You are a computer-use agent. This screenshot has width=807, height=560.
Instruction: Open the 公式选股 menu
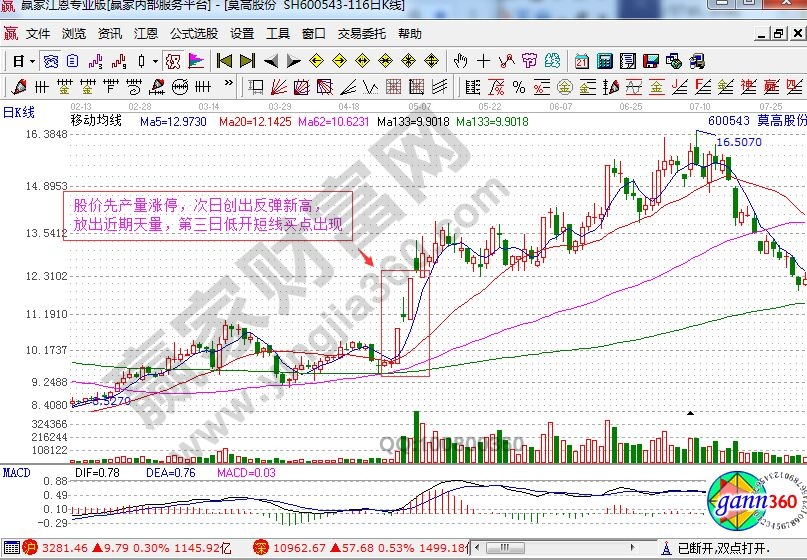click(194, 33)
